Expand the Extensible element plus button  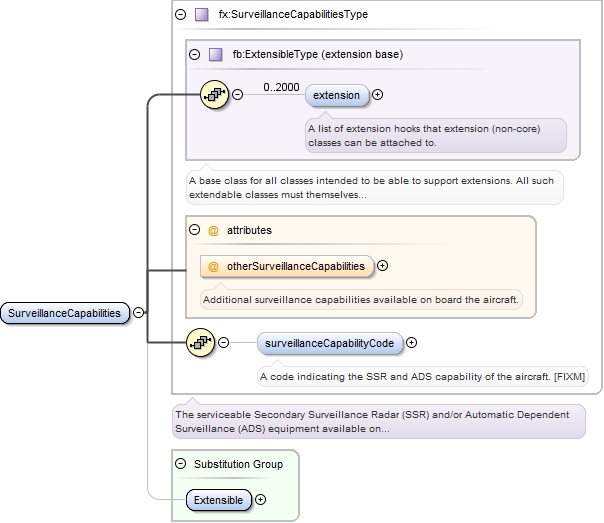click(261, 498)
